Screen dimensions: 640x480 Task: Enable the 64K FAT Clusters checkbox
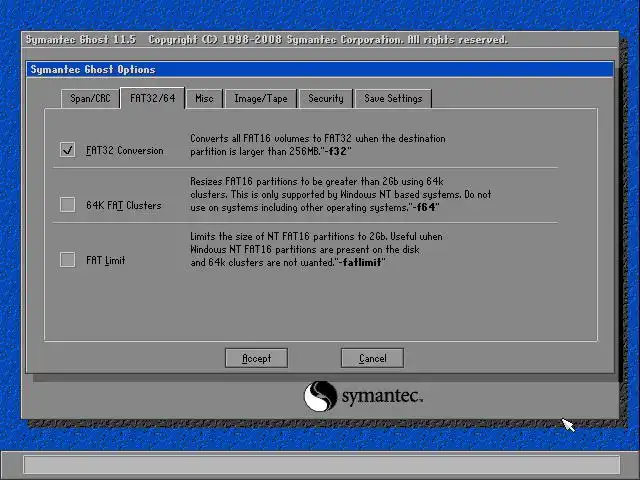67,204
